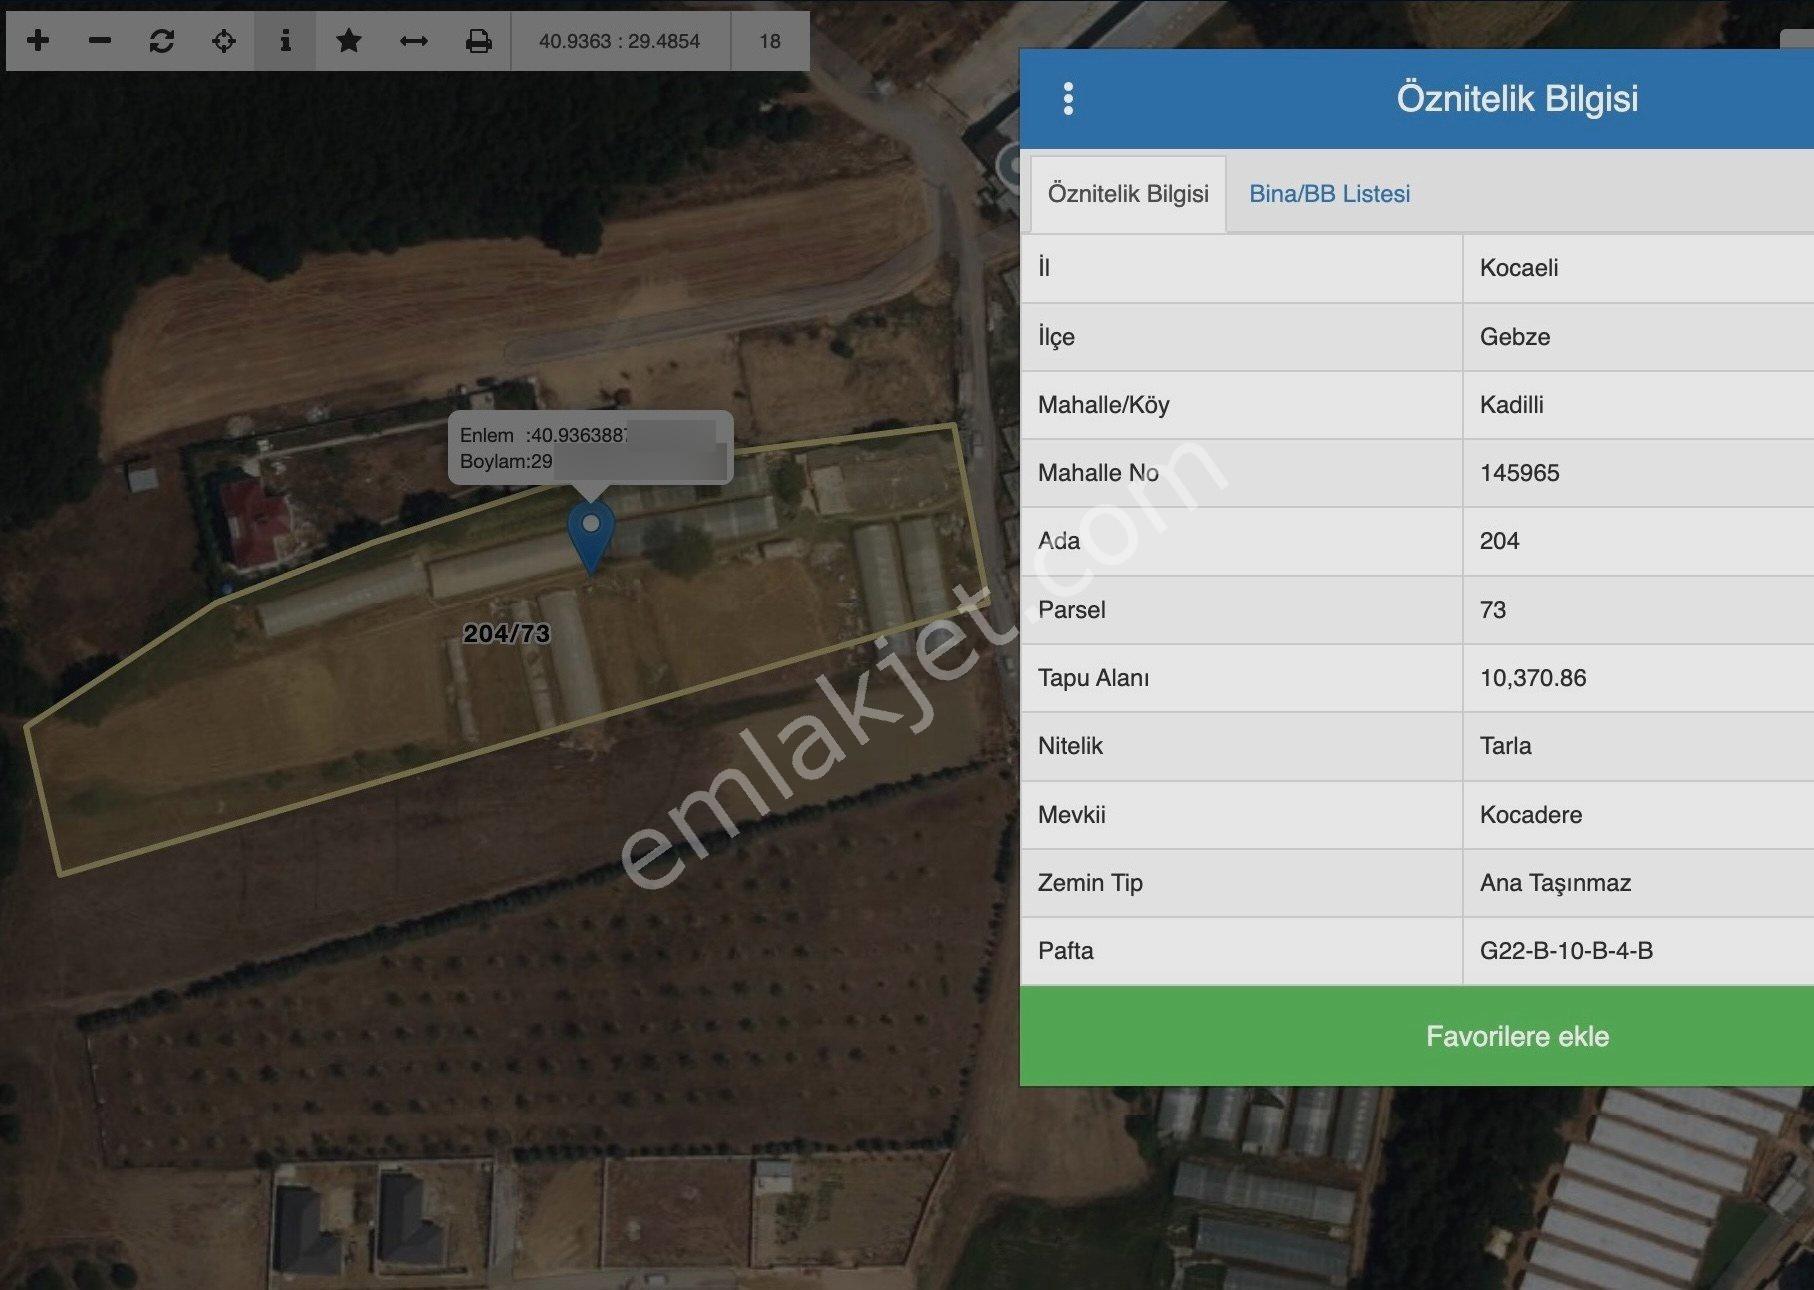
Task: Select Mevkii value Kocadere
Action: click(1638, 815)
